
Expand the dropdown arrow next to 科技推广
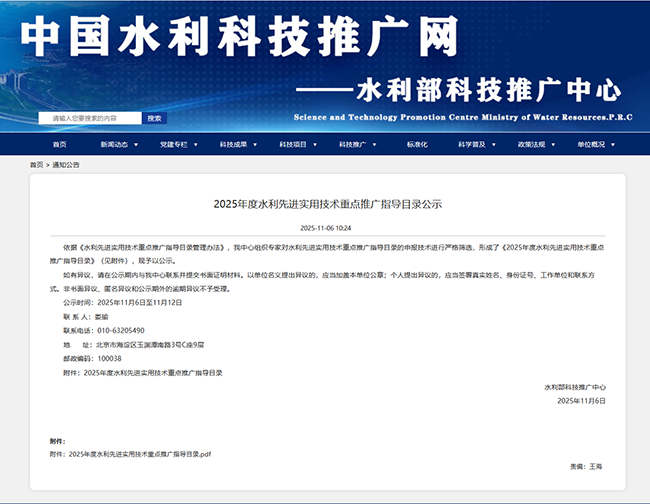[x=374, y=145]
